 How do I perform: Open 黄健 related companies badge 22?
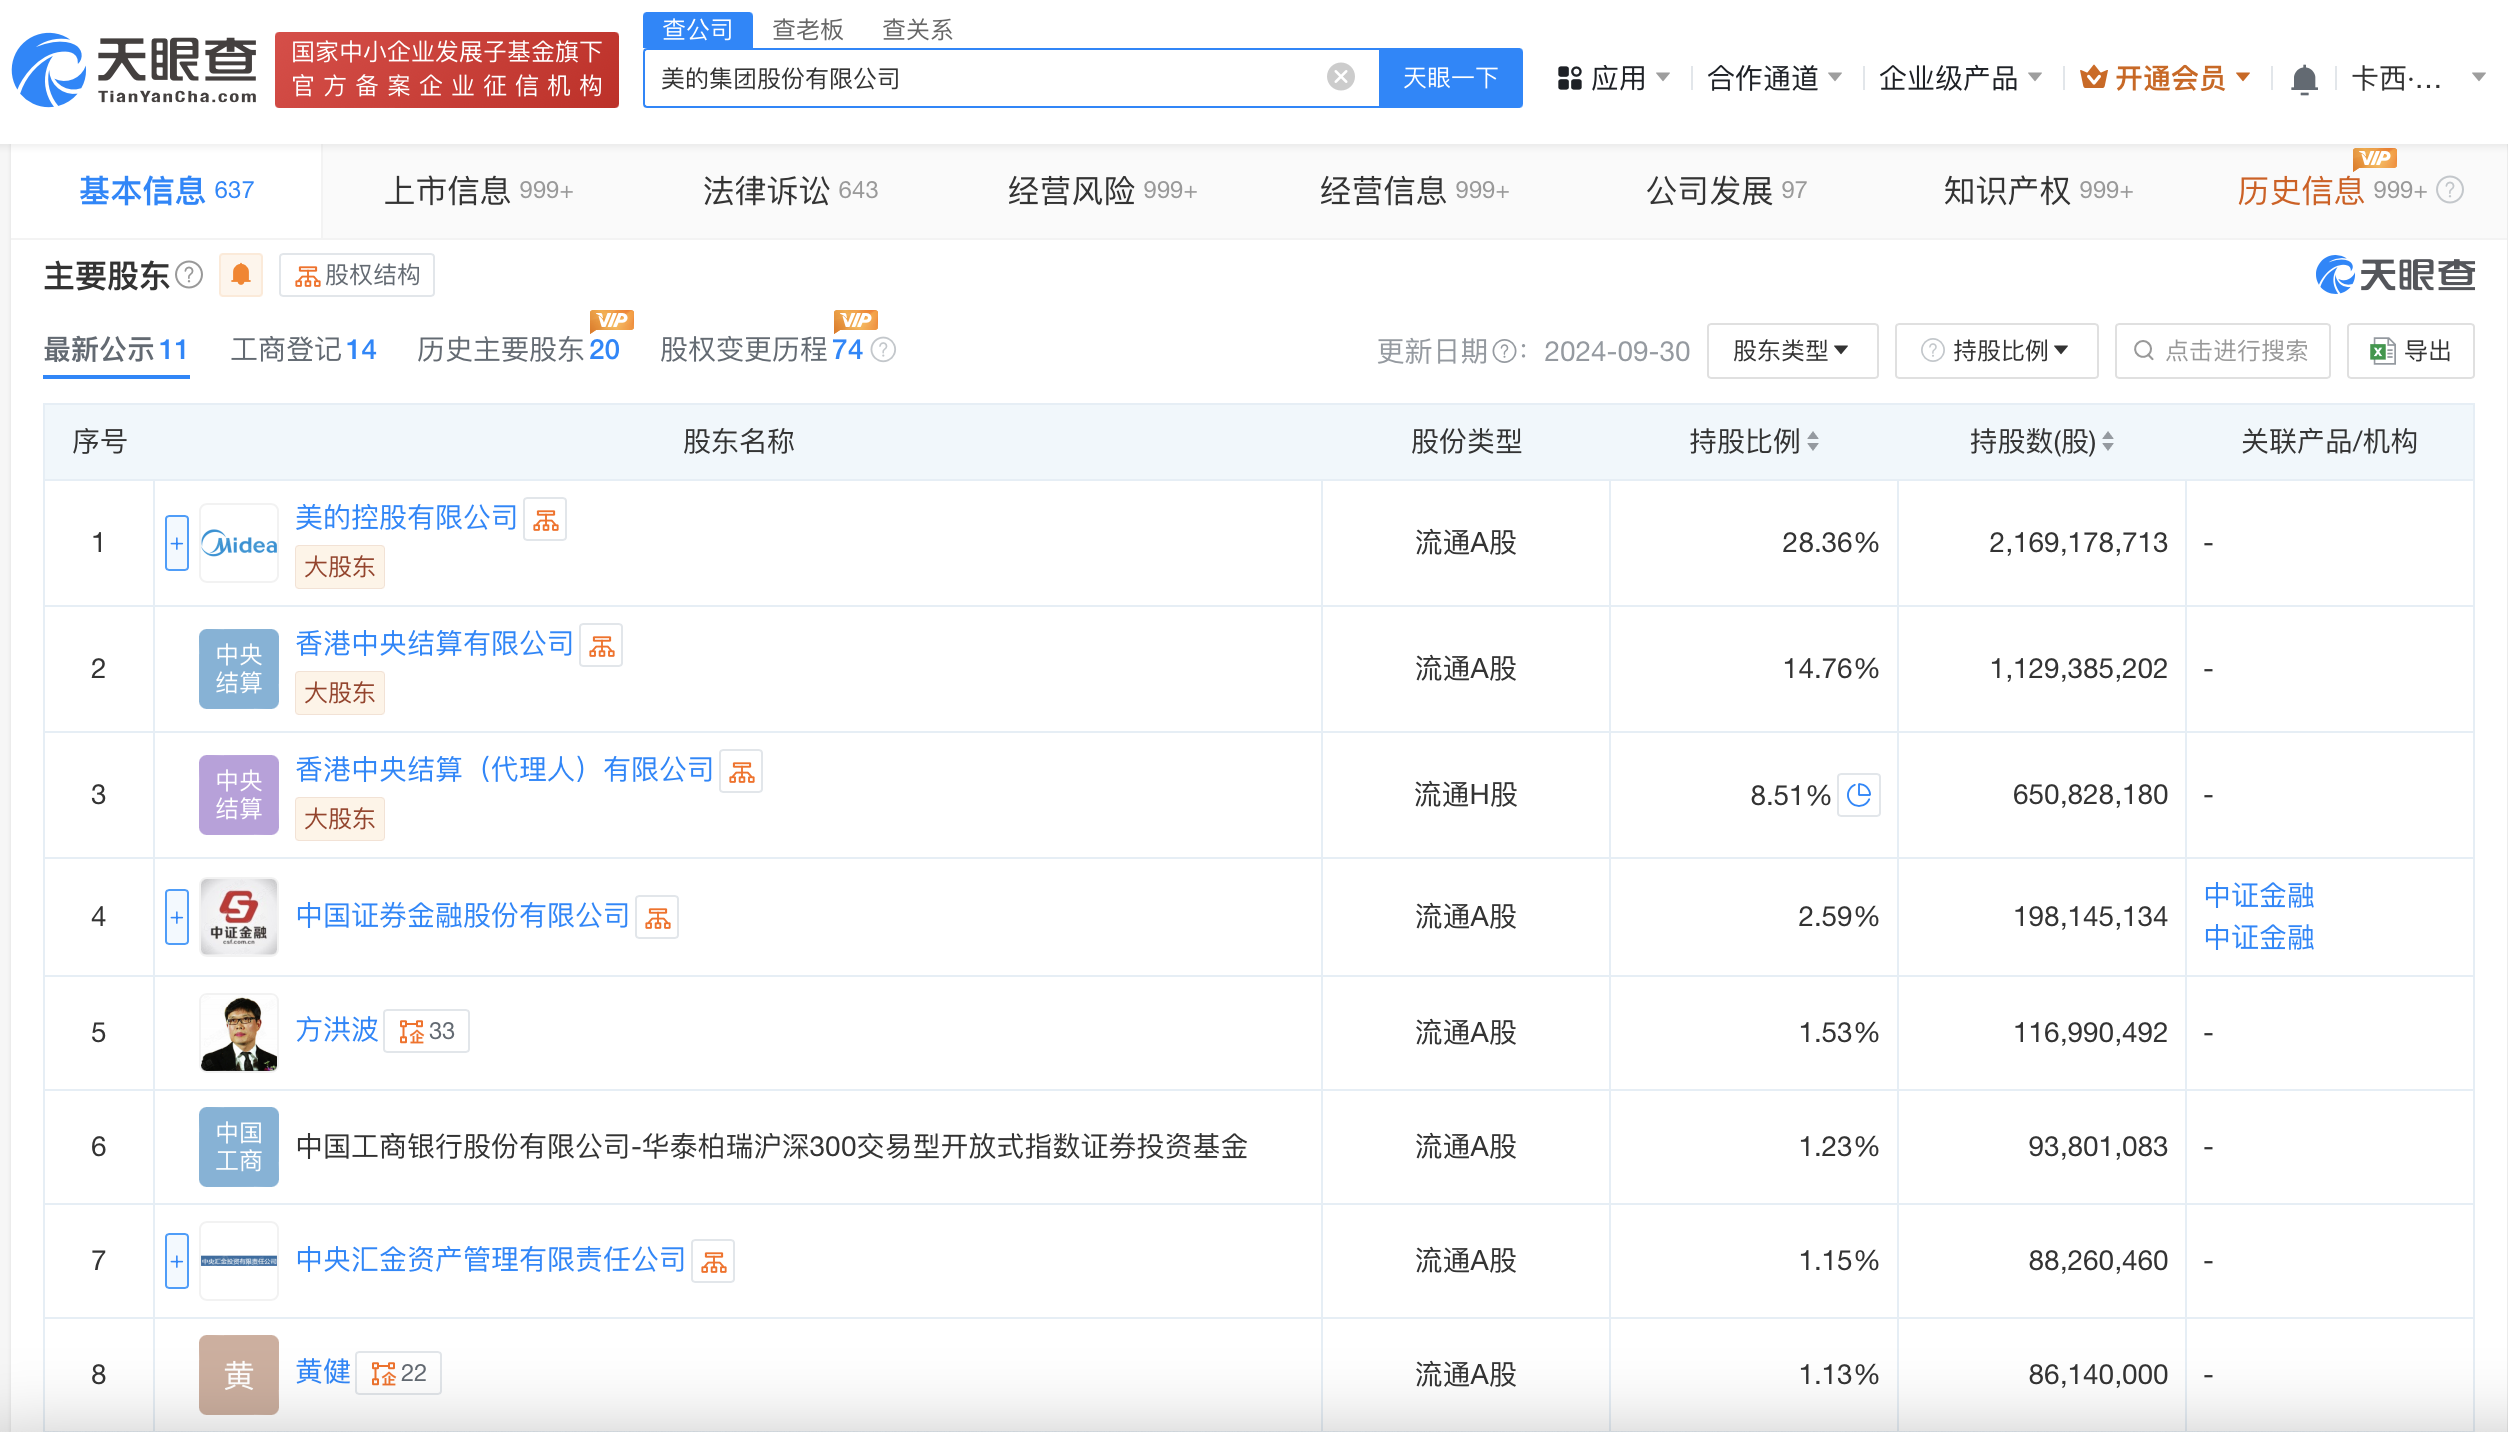399,1373
